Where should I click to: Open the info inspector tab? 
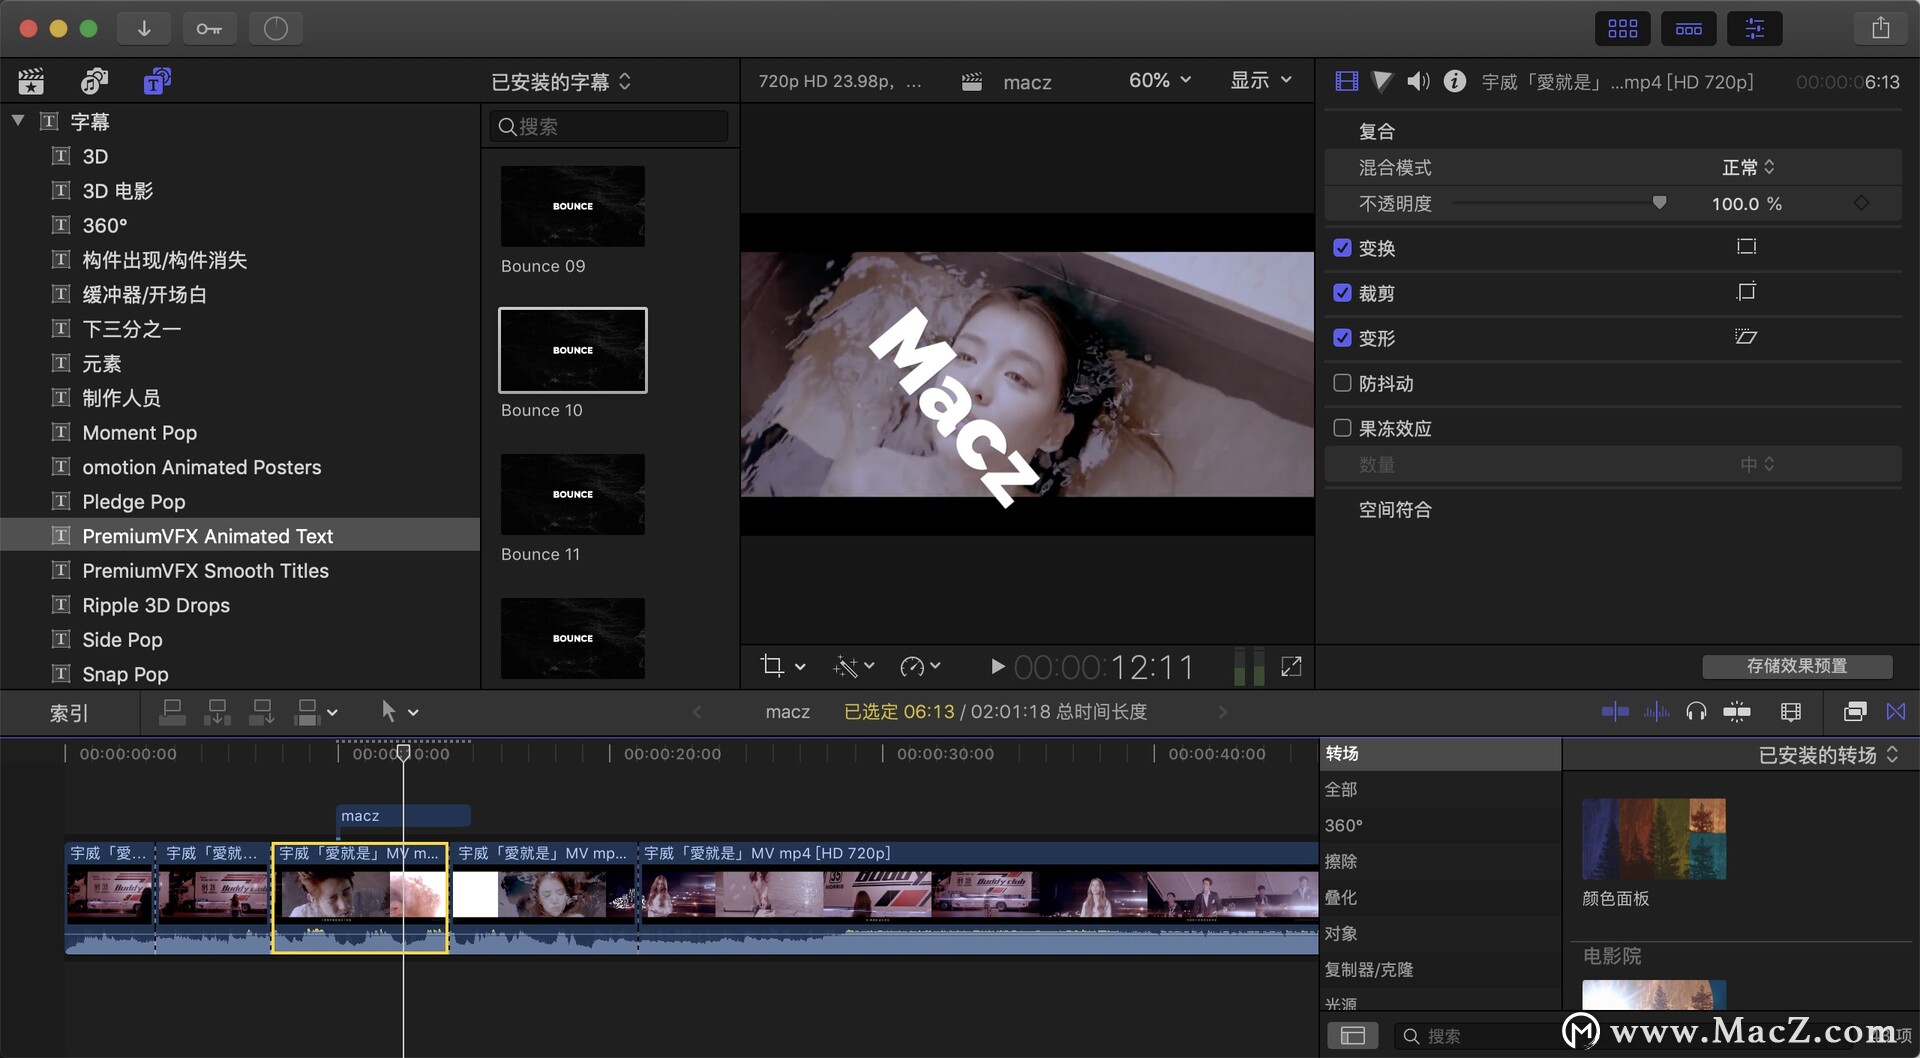tap(1455, 81)
